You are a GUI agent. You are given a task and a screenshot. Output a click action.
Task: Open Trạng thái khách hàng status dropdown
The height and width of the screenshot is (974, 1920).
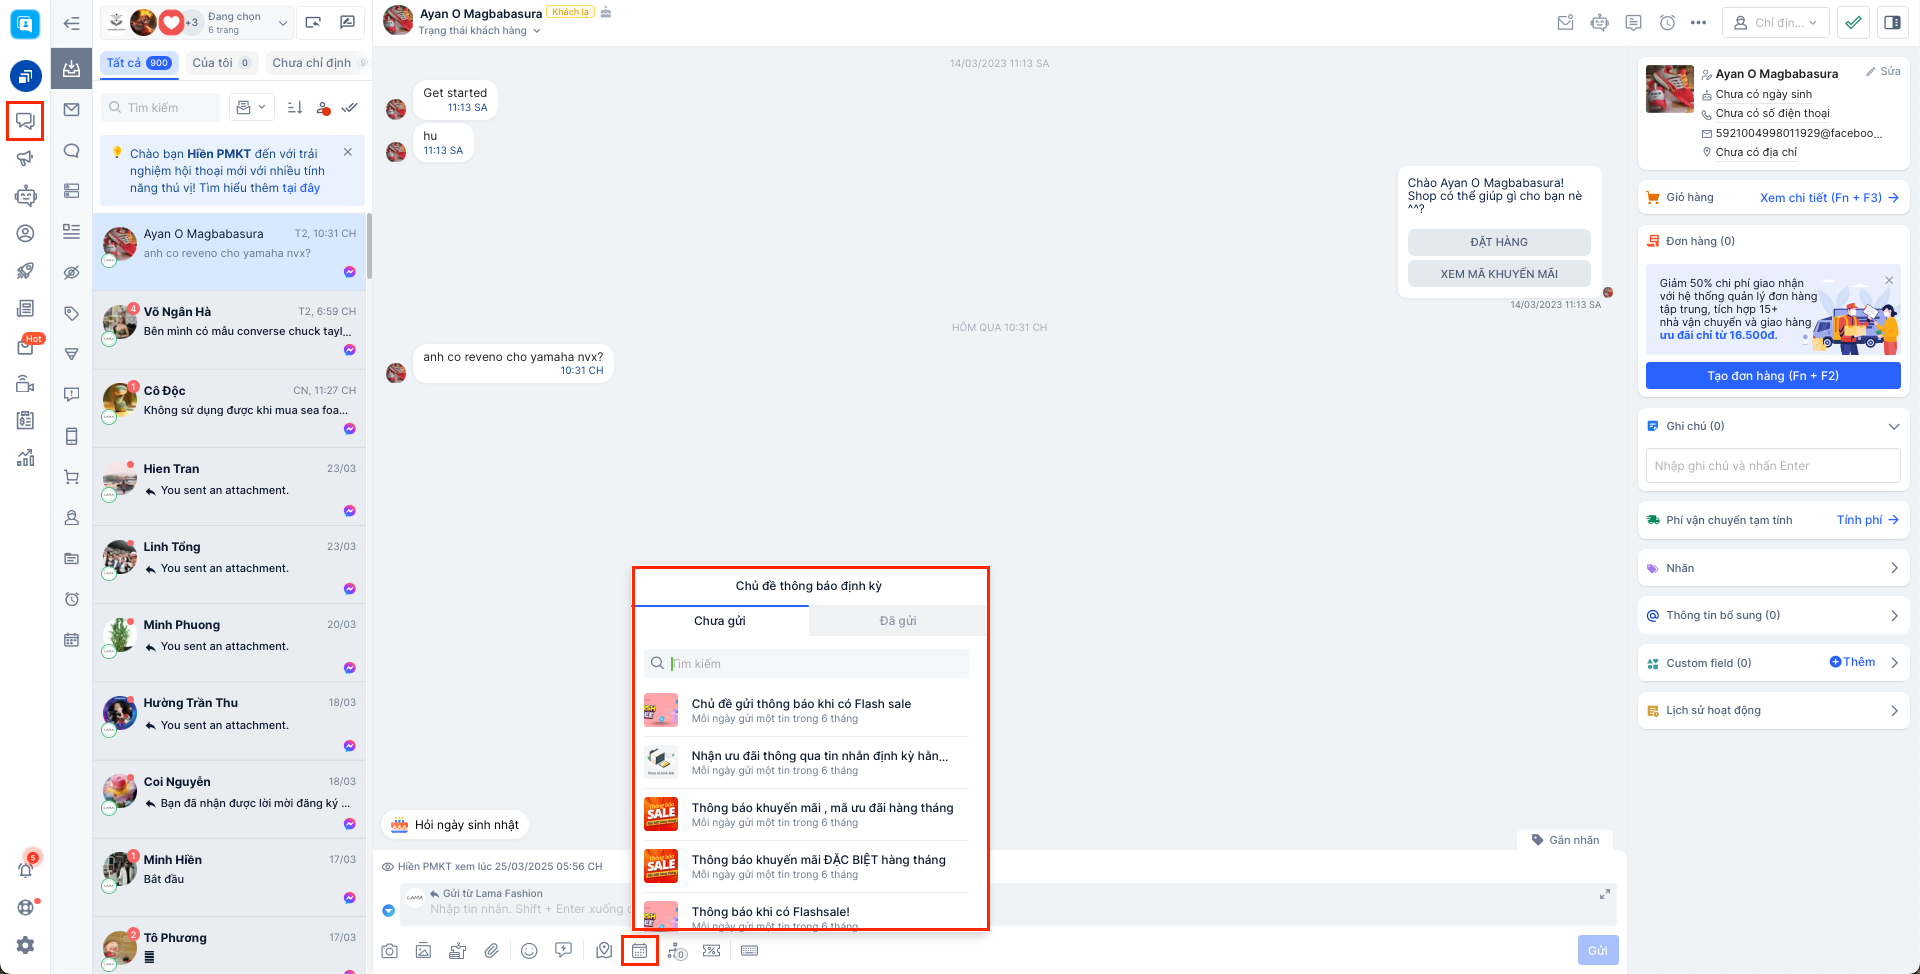point(480,31)
